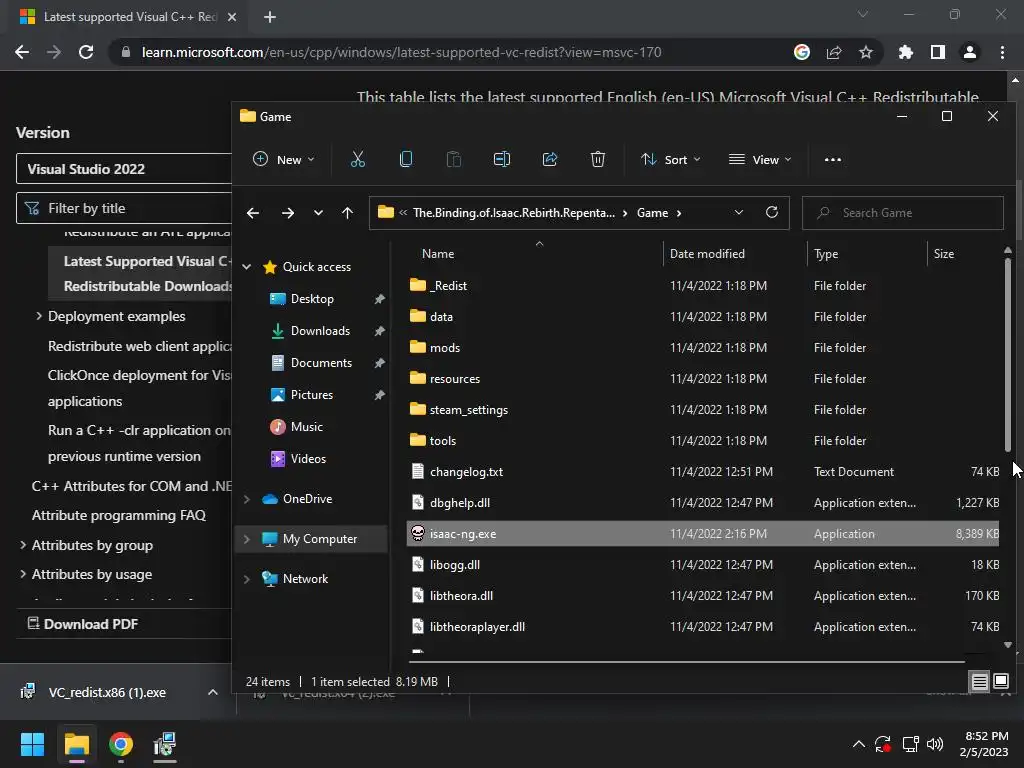Sort files by the Name column header
The width and height of the screenshot is (1024, 768).
click(438, 253)
